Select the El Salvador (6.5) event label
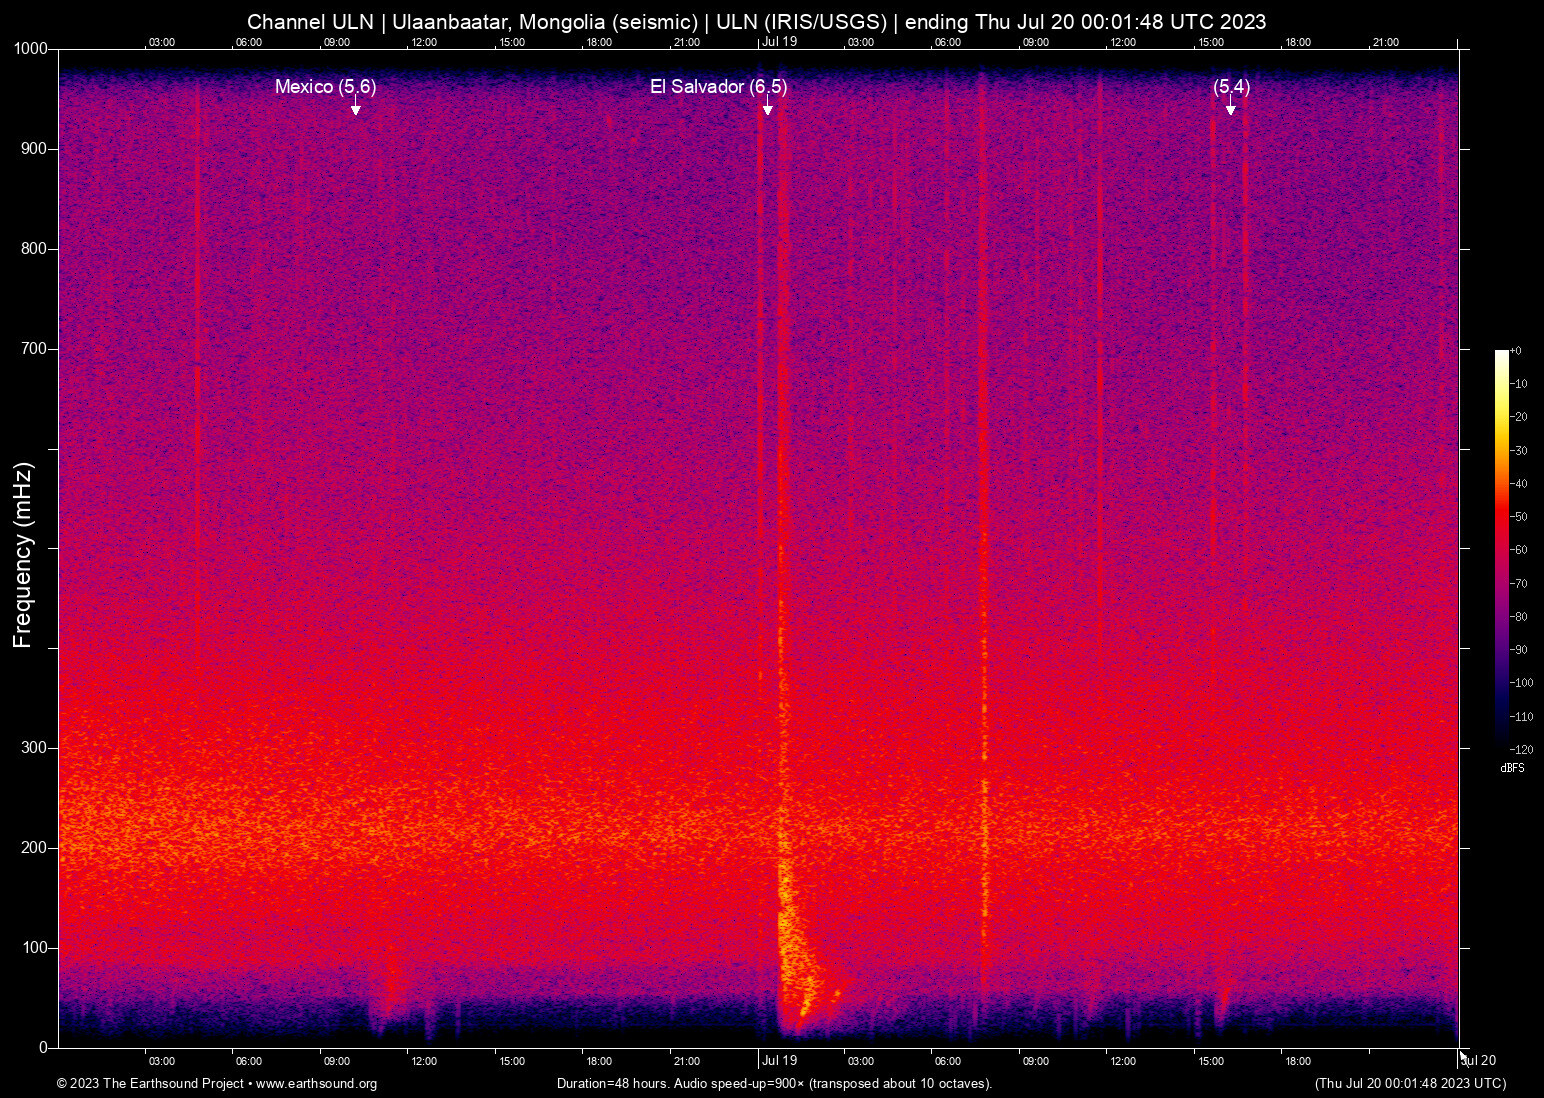Screen dimensions: 1544x1098 pos(718,87)
